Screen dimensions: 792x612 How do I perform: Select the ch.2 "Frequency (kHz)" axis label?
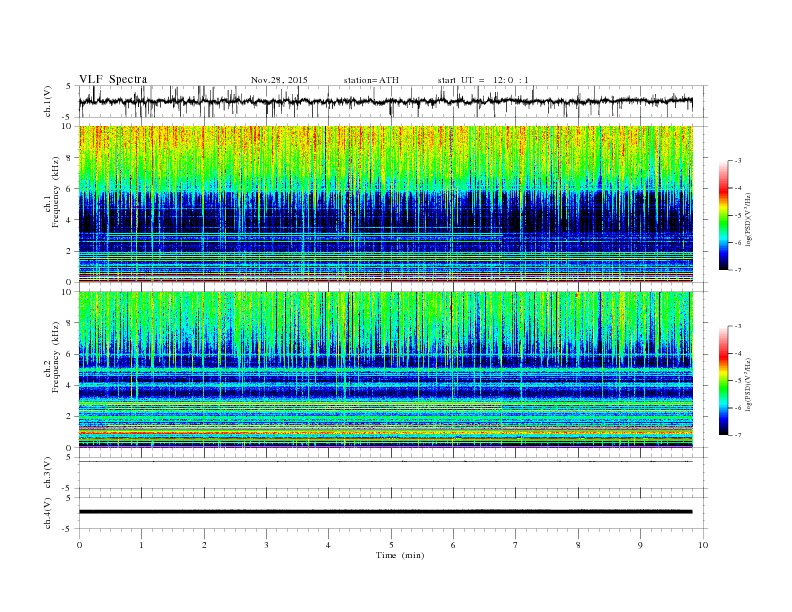(56, 356)
